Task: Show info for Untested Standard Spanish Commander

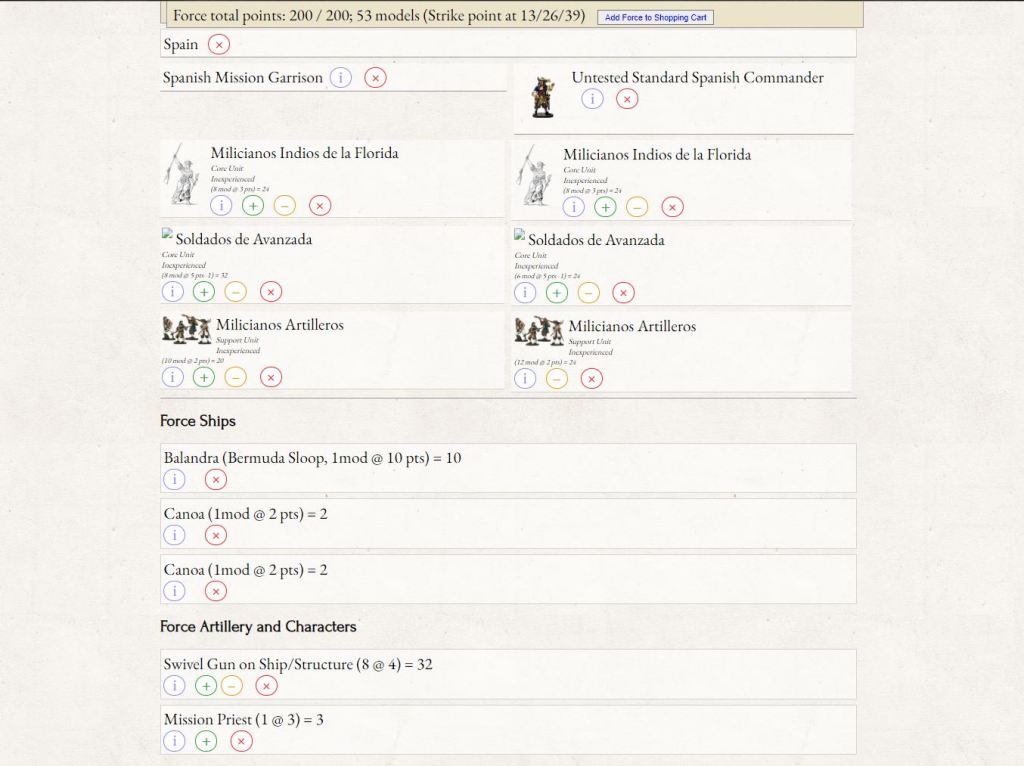Action: coord(592,98)
